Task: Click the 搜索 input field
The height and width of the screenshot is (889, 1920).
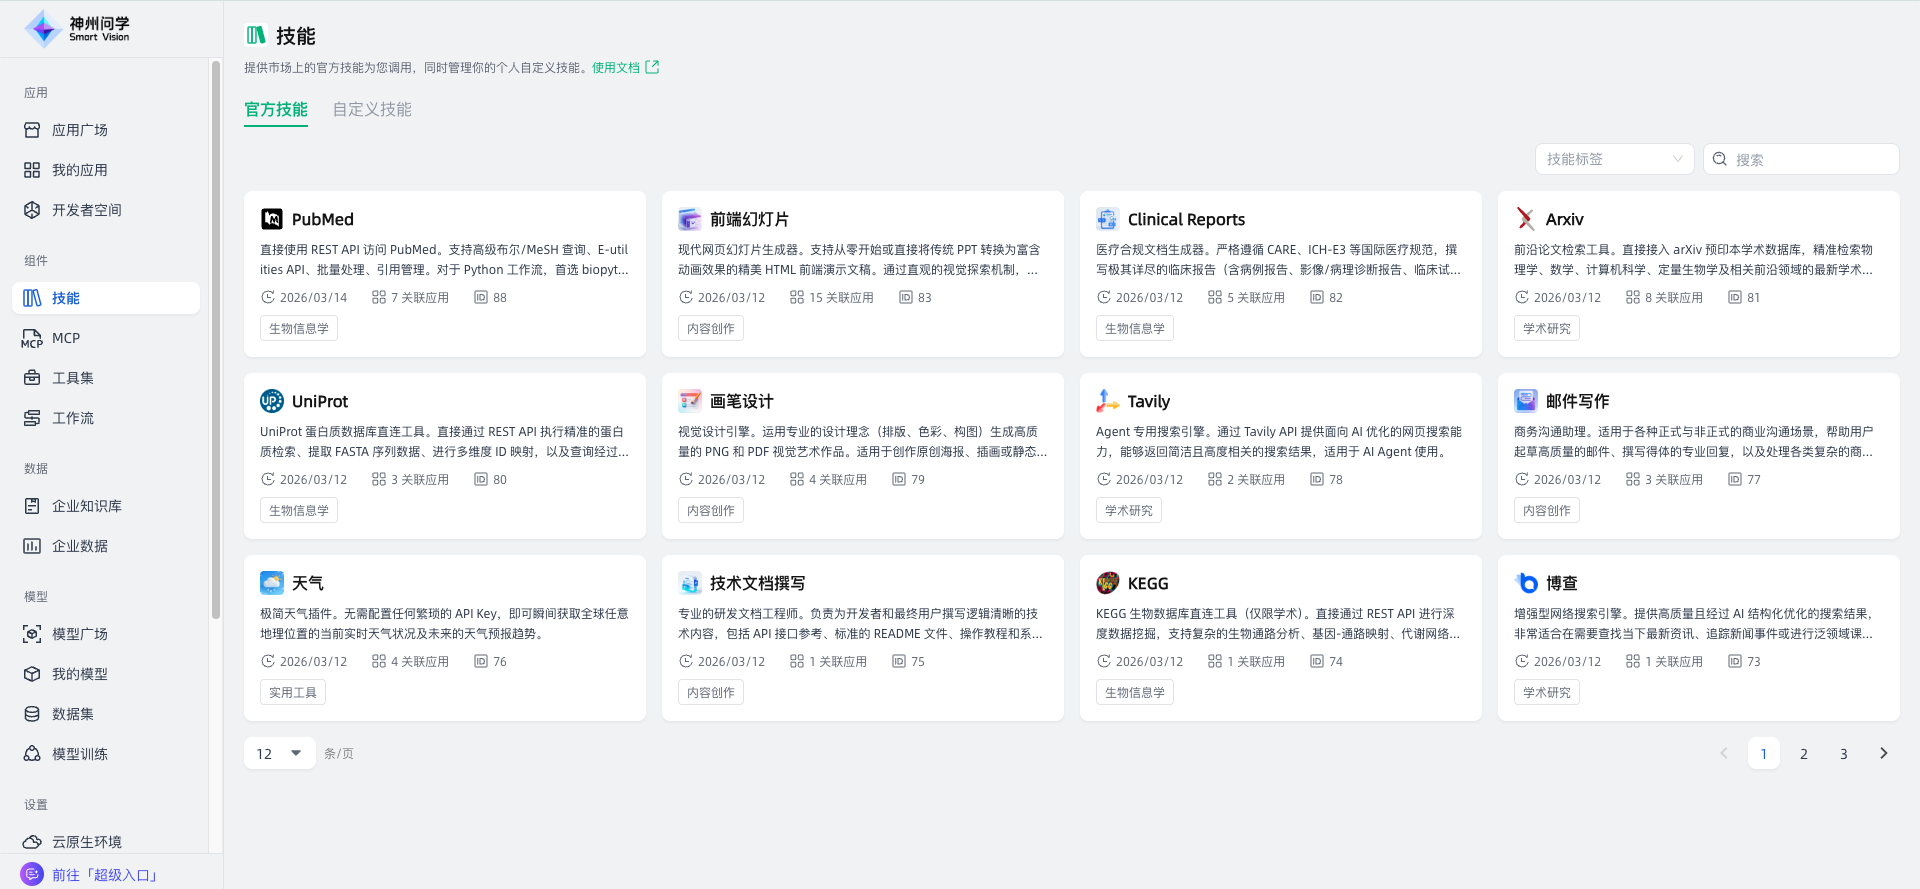Action: pyautogui.click(x=1810, y=159)
